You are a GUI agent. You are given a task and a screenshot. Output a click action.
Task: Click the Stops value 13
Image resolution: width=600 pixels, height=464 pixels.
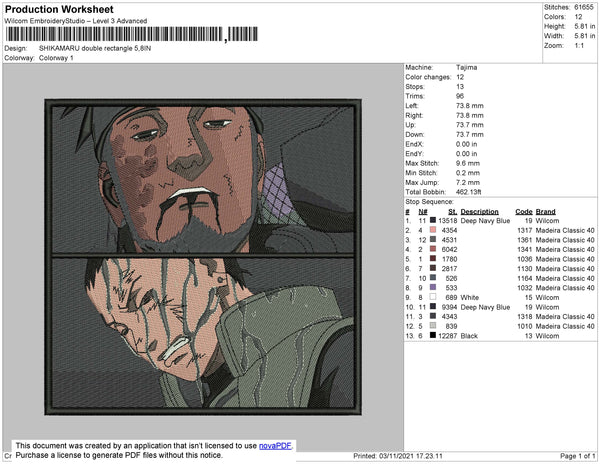460,86
